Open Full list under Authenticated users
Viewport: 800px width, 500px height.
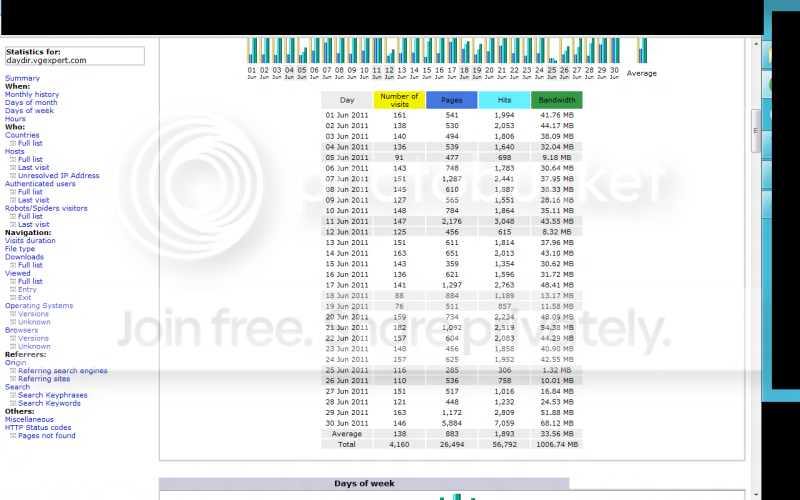tap(30, 192)
